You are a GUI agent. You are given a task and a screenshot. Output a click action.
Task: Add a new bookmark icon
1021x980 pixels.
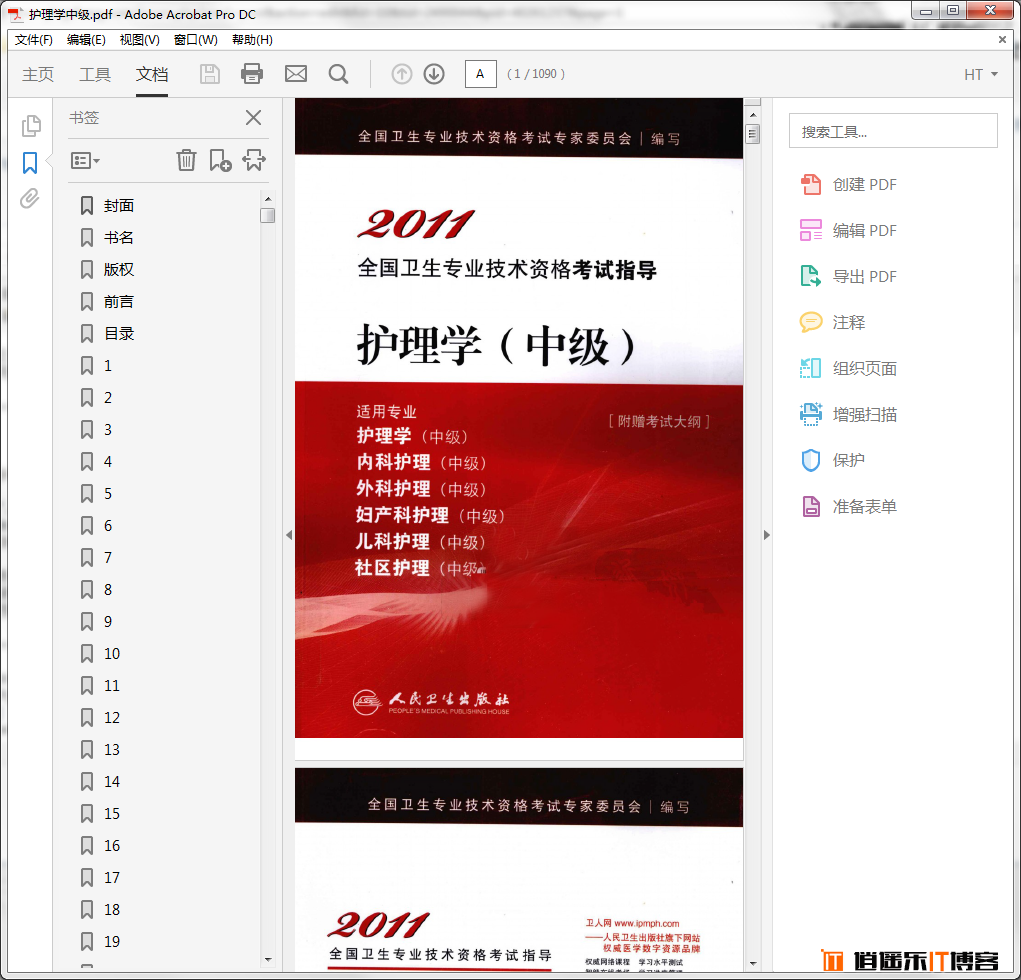pyautogui.click(x=220, y=160)
